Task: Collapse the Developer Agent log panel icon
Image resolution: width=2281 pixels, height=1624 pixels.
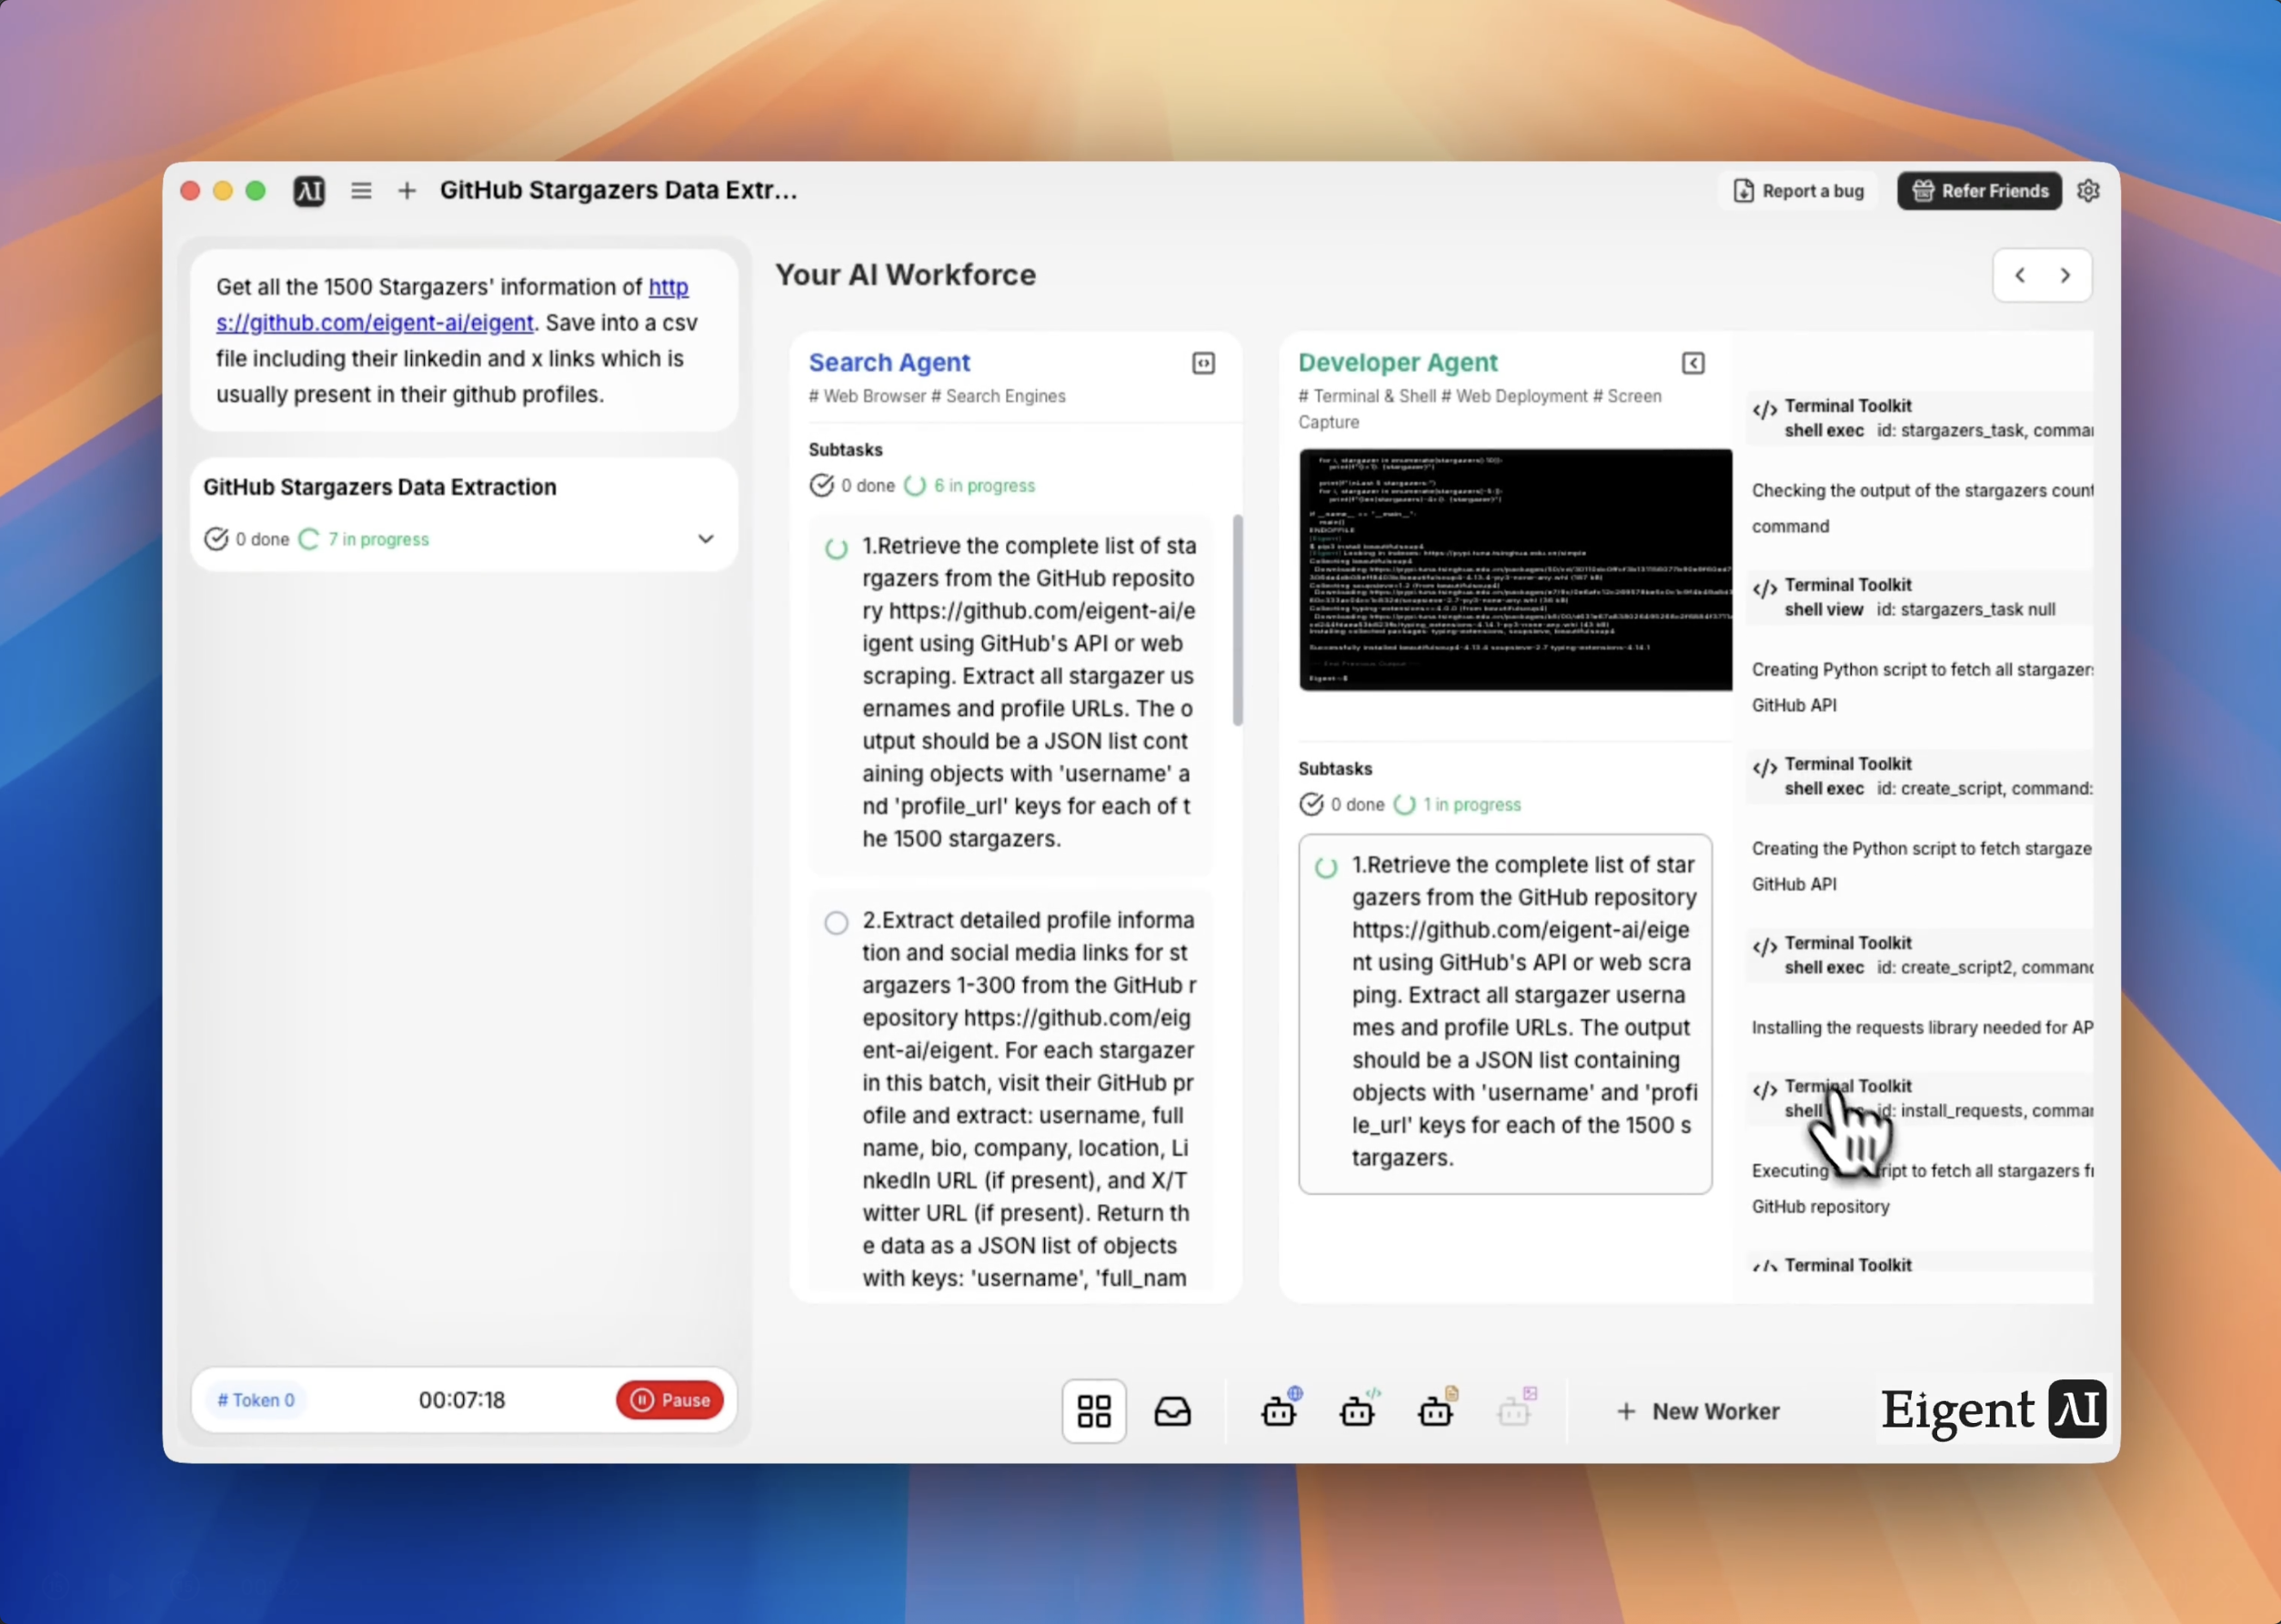Action: tap(1693, 363)
